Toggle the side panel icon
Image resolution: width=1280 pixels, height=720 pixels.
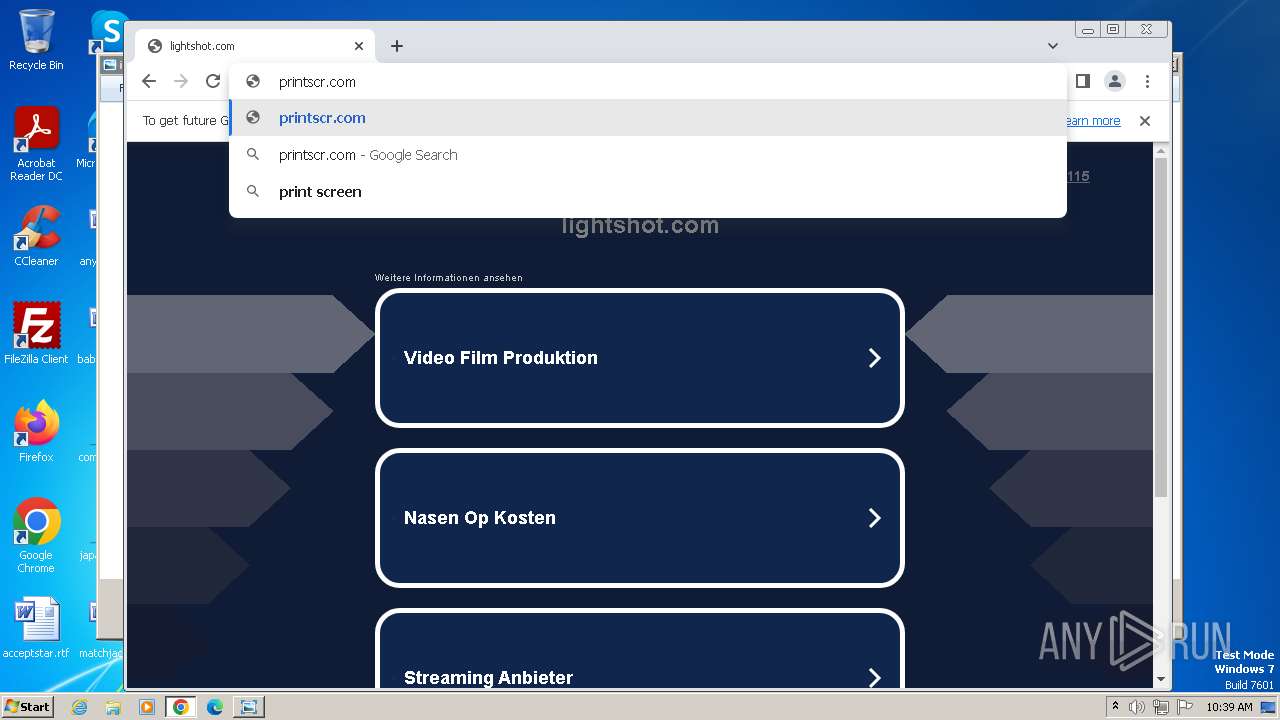(x=1082, y=81)
